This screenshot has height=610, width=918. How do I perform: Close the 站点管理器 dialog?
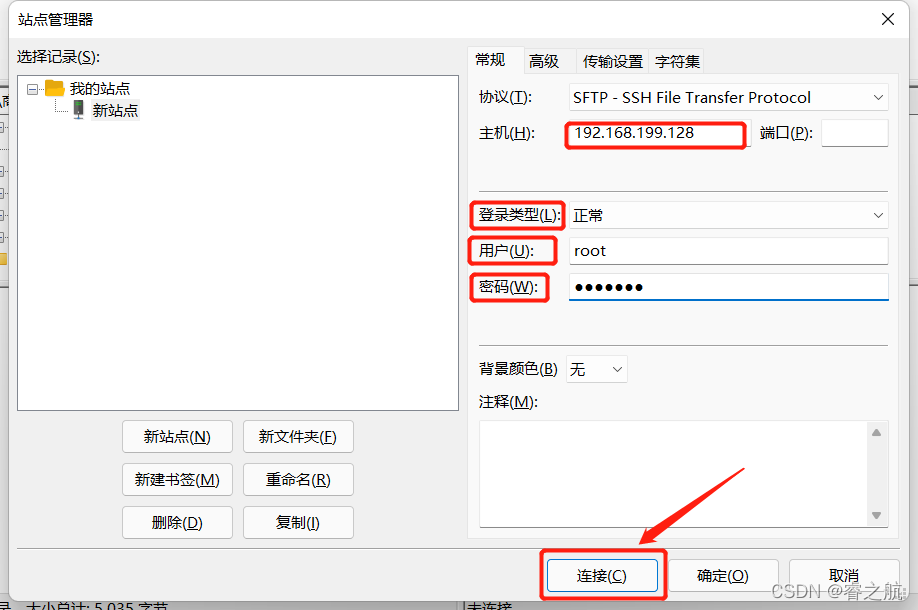(x=888, y=19)
